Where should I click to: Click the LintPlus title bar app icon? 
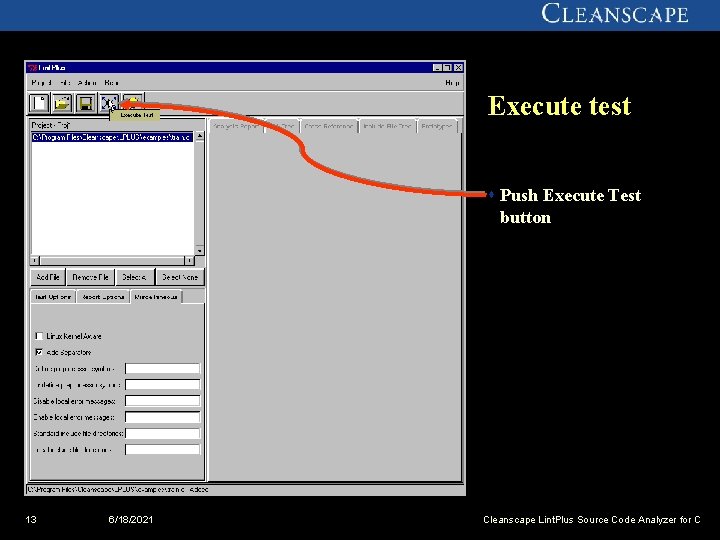pyautogui.click(x=32, y=68)
